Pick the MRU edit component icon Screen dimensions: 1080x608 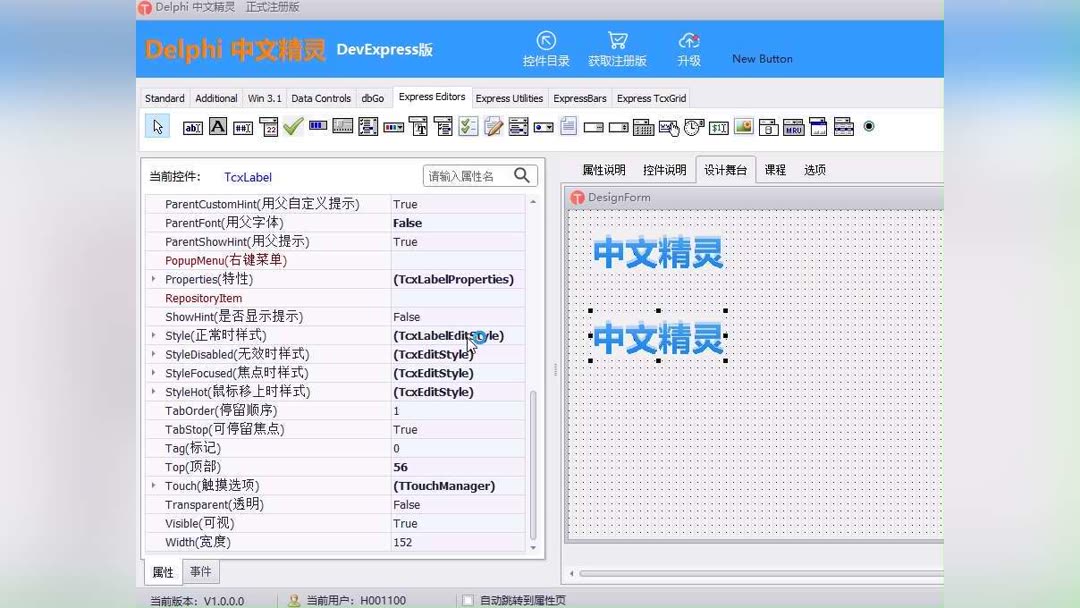[x=793, y=127]
